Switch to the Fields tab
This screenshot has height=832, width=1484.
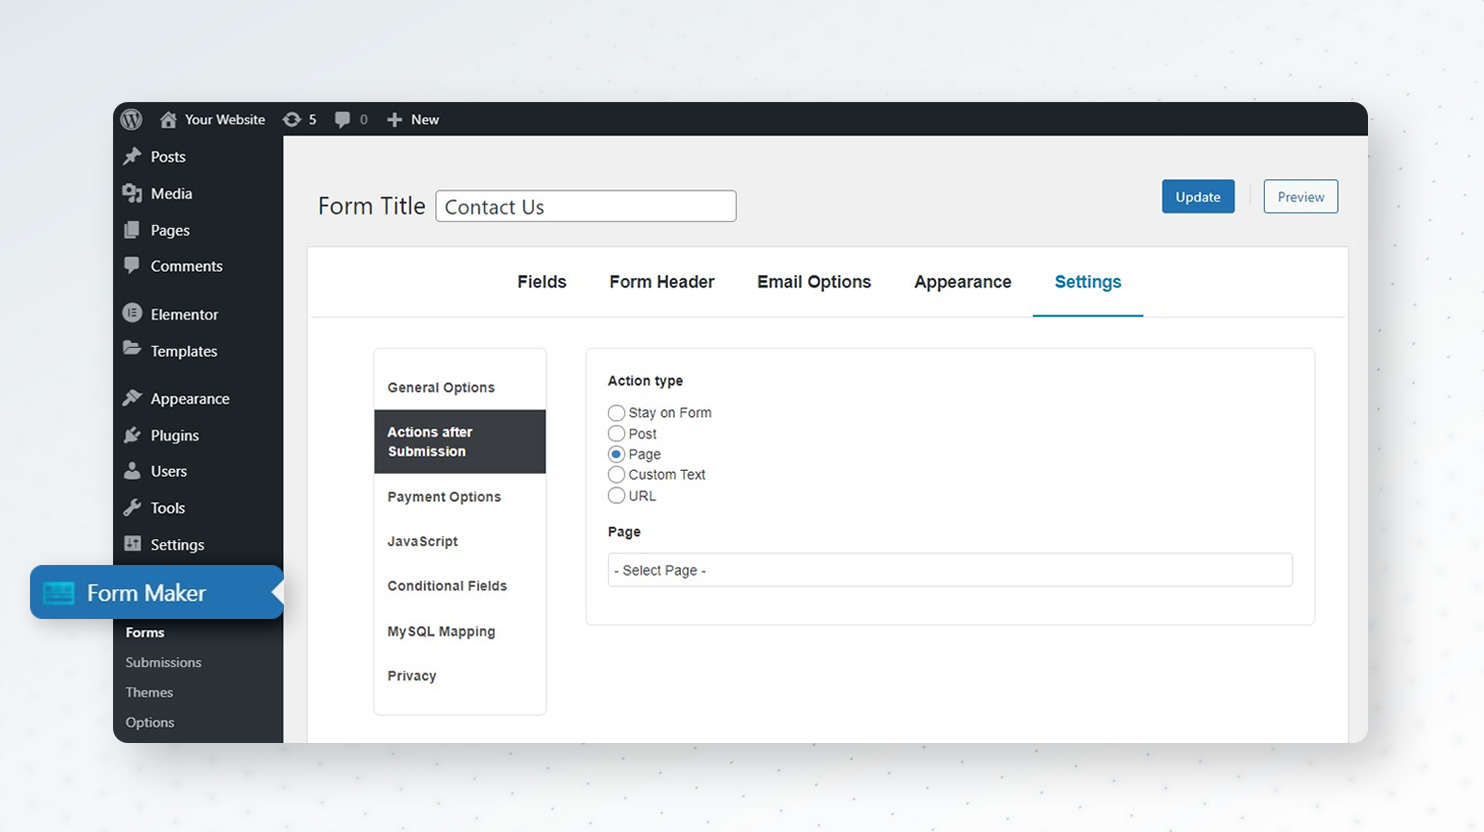pyautogui.click(x=542, y=282)
